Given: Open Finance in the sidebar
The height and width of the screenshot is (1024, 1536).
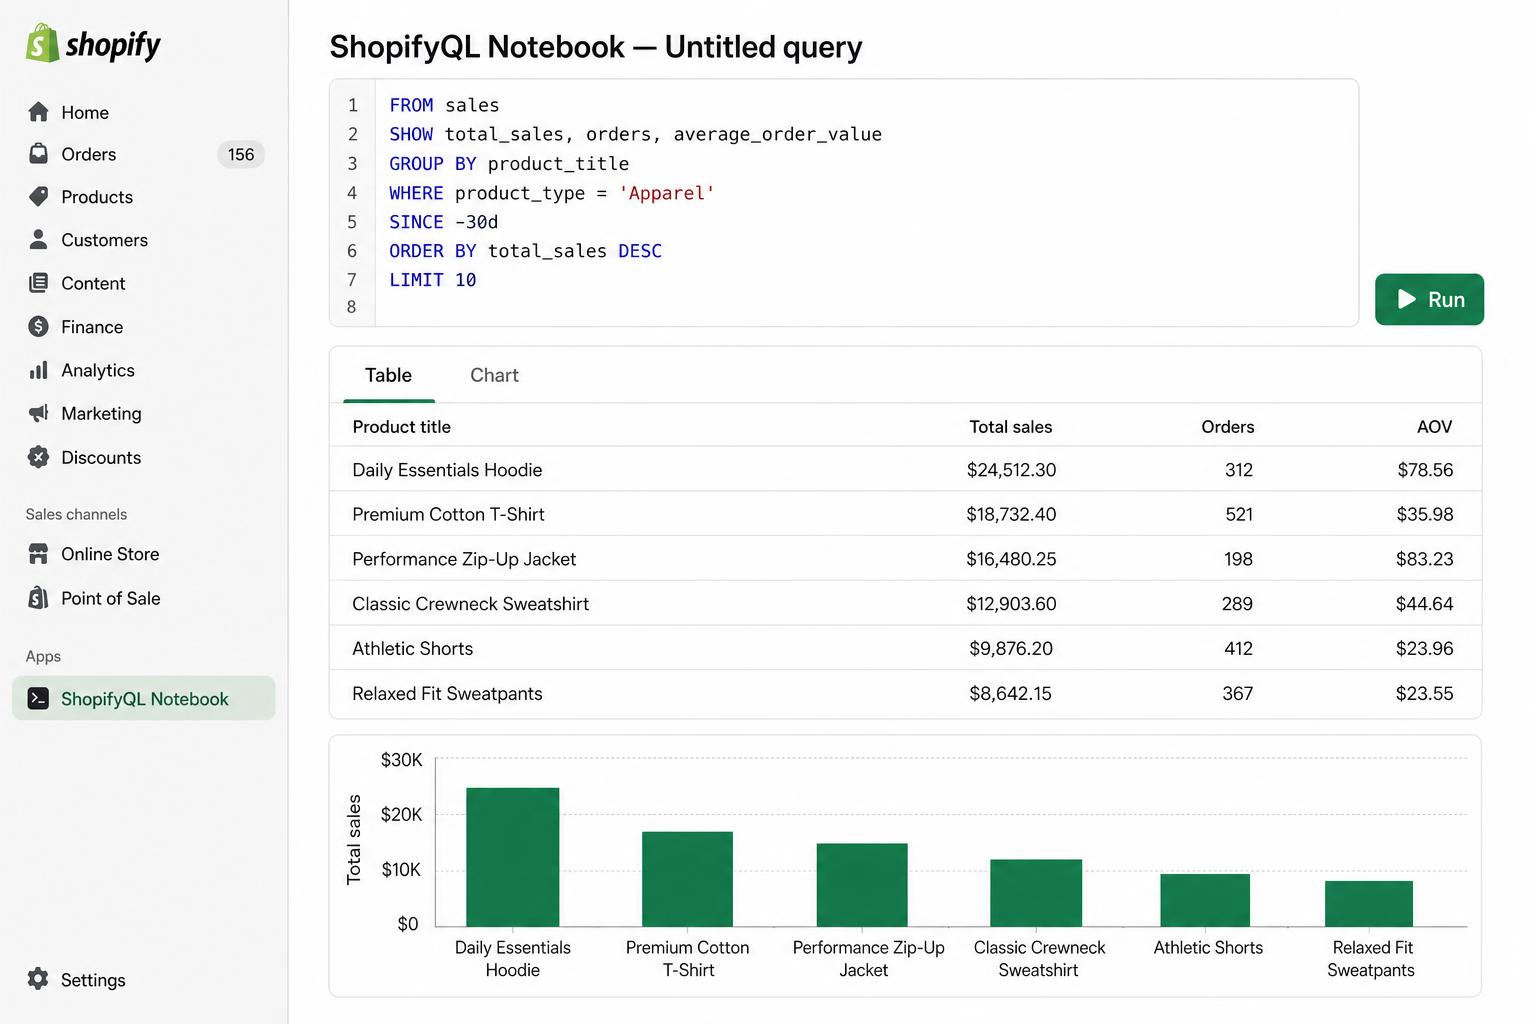Looking at the screenshot, I should tap(92, 327).
